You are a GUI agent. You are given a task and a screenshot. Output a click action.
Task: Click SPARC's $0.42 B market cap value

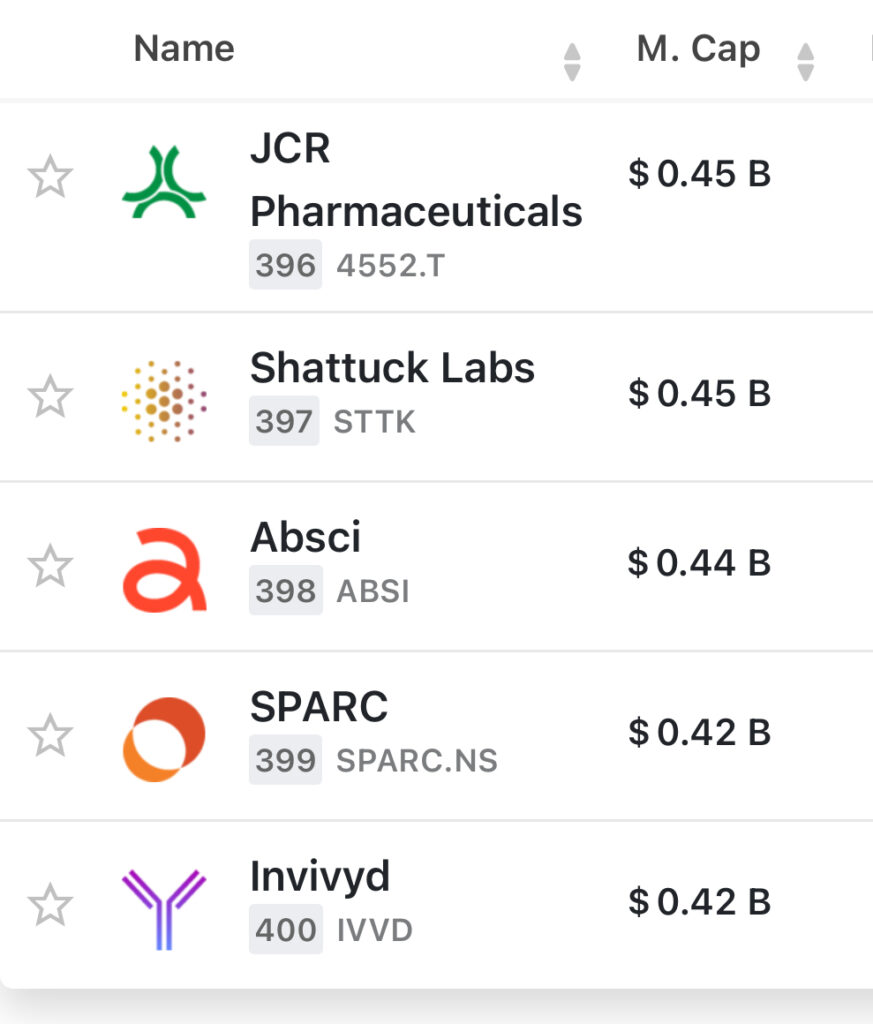pos(699,733)
